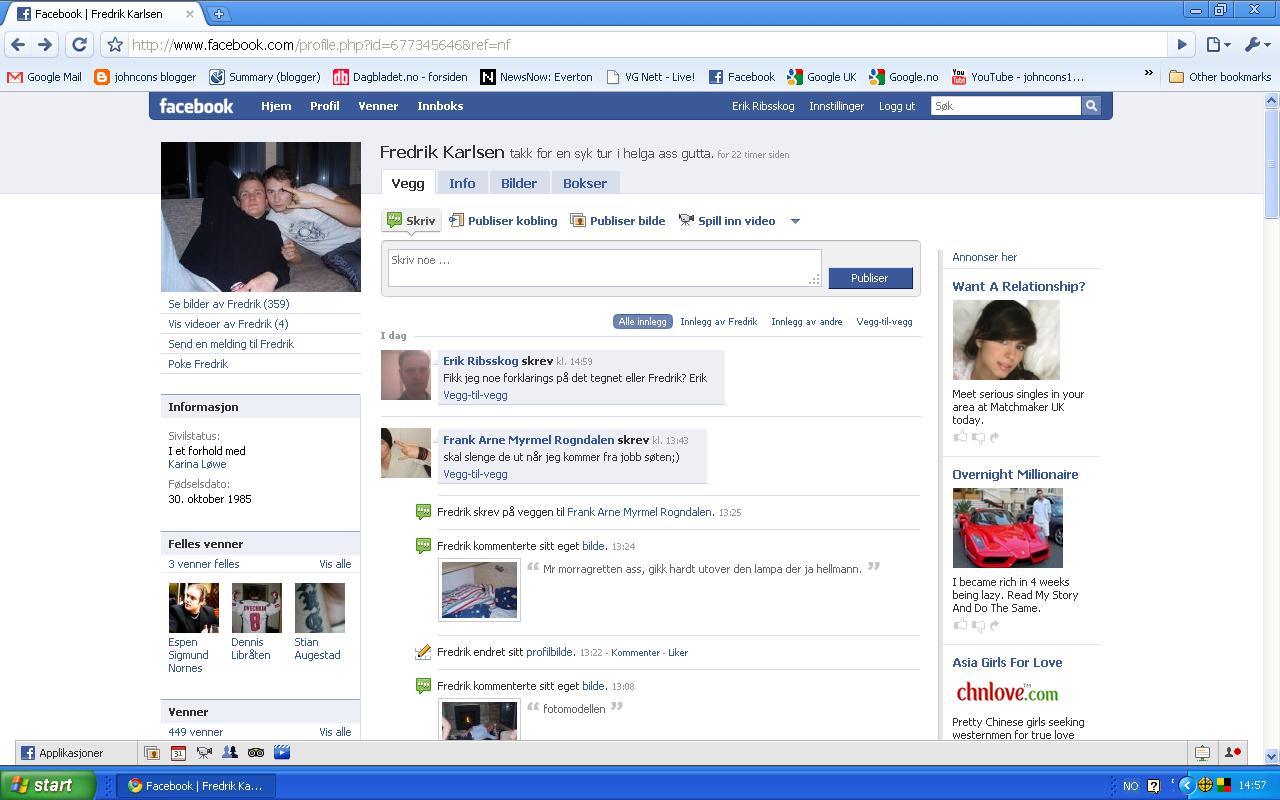Click the Facebook logo in the header
Image resolution: width=1280 pixels, height=800 pixels.
[196, 106]
